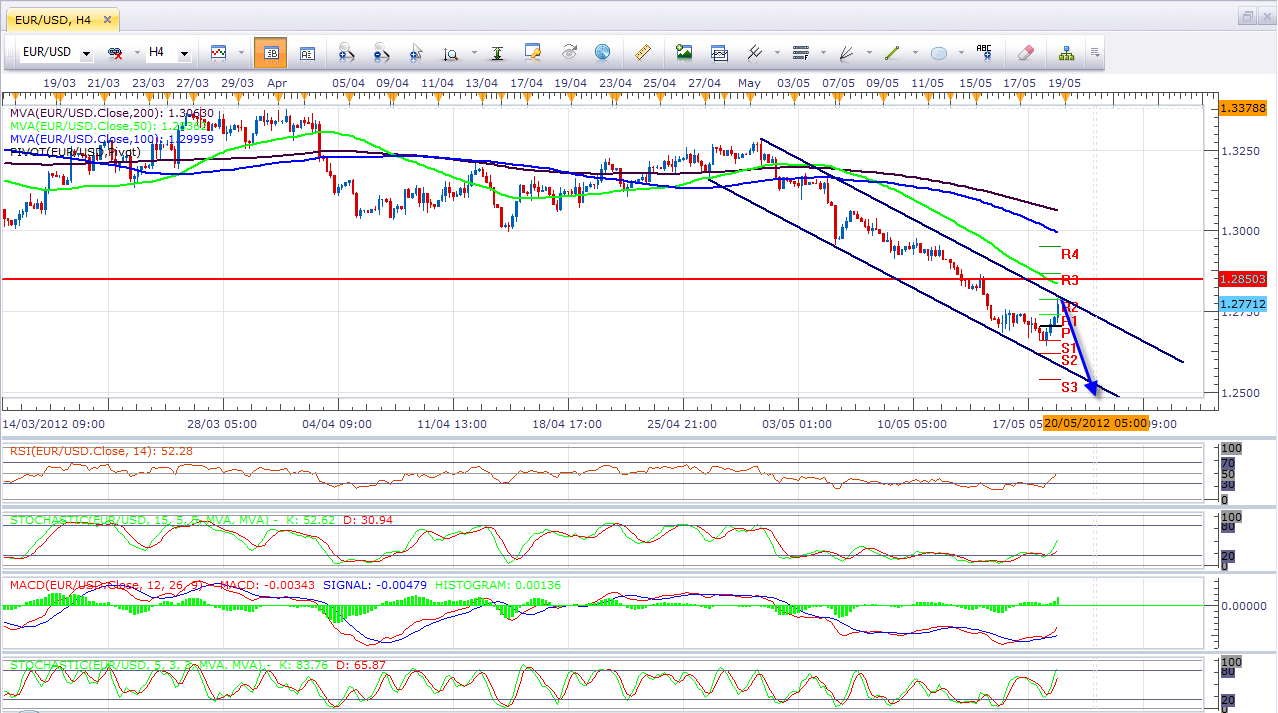Image resolution: width=1278 pixels, height=713 pixels.
Task: Toggle the highlighted orange panel display button
Action: tap(270, 52)
